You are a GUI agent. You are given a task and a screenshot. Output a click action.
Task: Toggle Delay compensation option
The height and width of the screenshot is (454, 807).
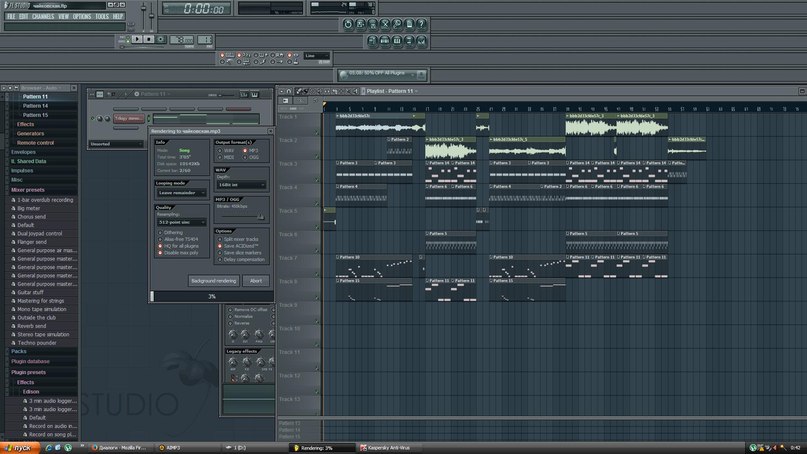[x=241, y=259]
